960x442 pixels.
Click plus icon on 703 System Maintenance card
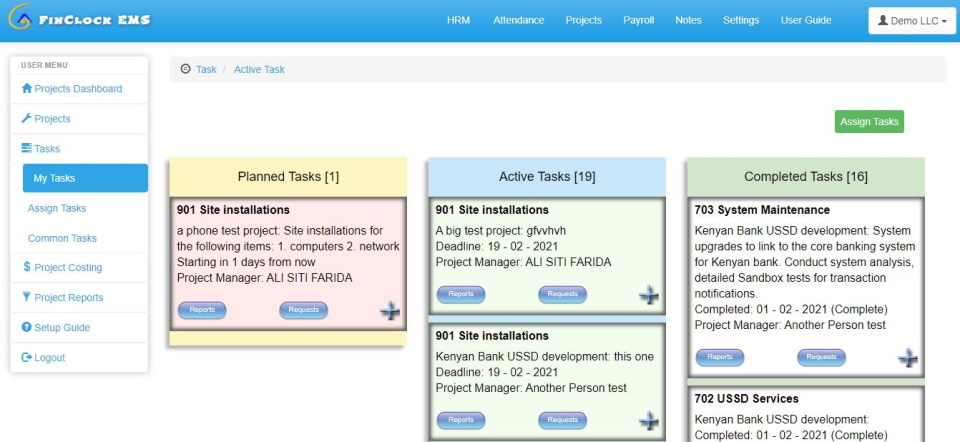pyautogui.click(x=907, y=358)
